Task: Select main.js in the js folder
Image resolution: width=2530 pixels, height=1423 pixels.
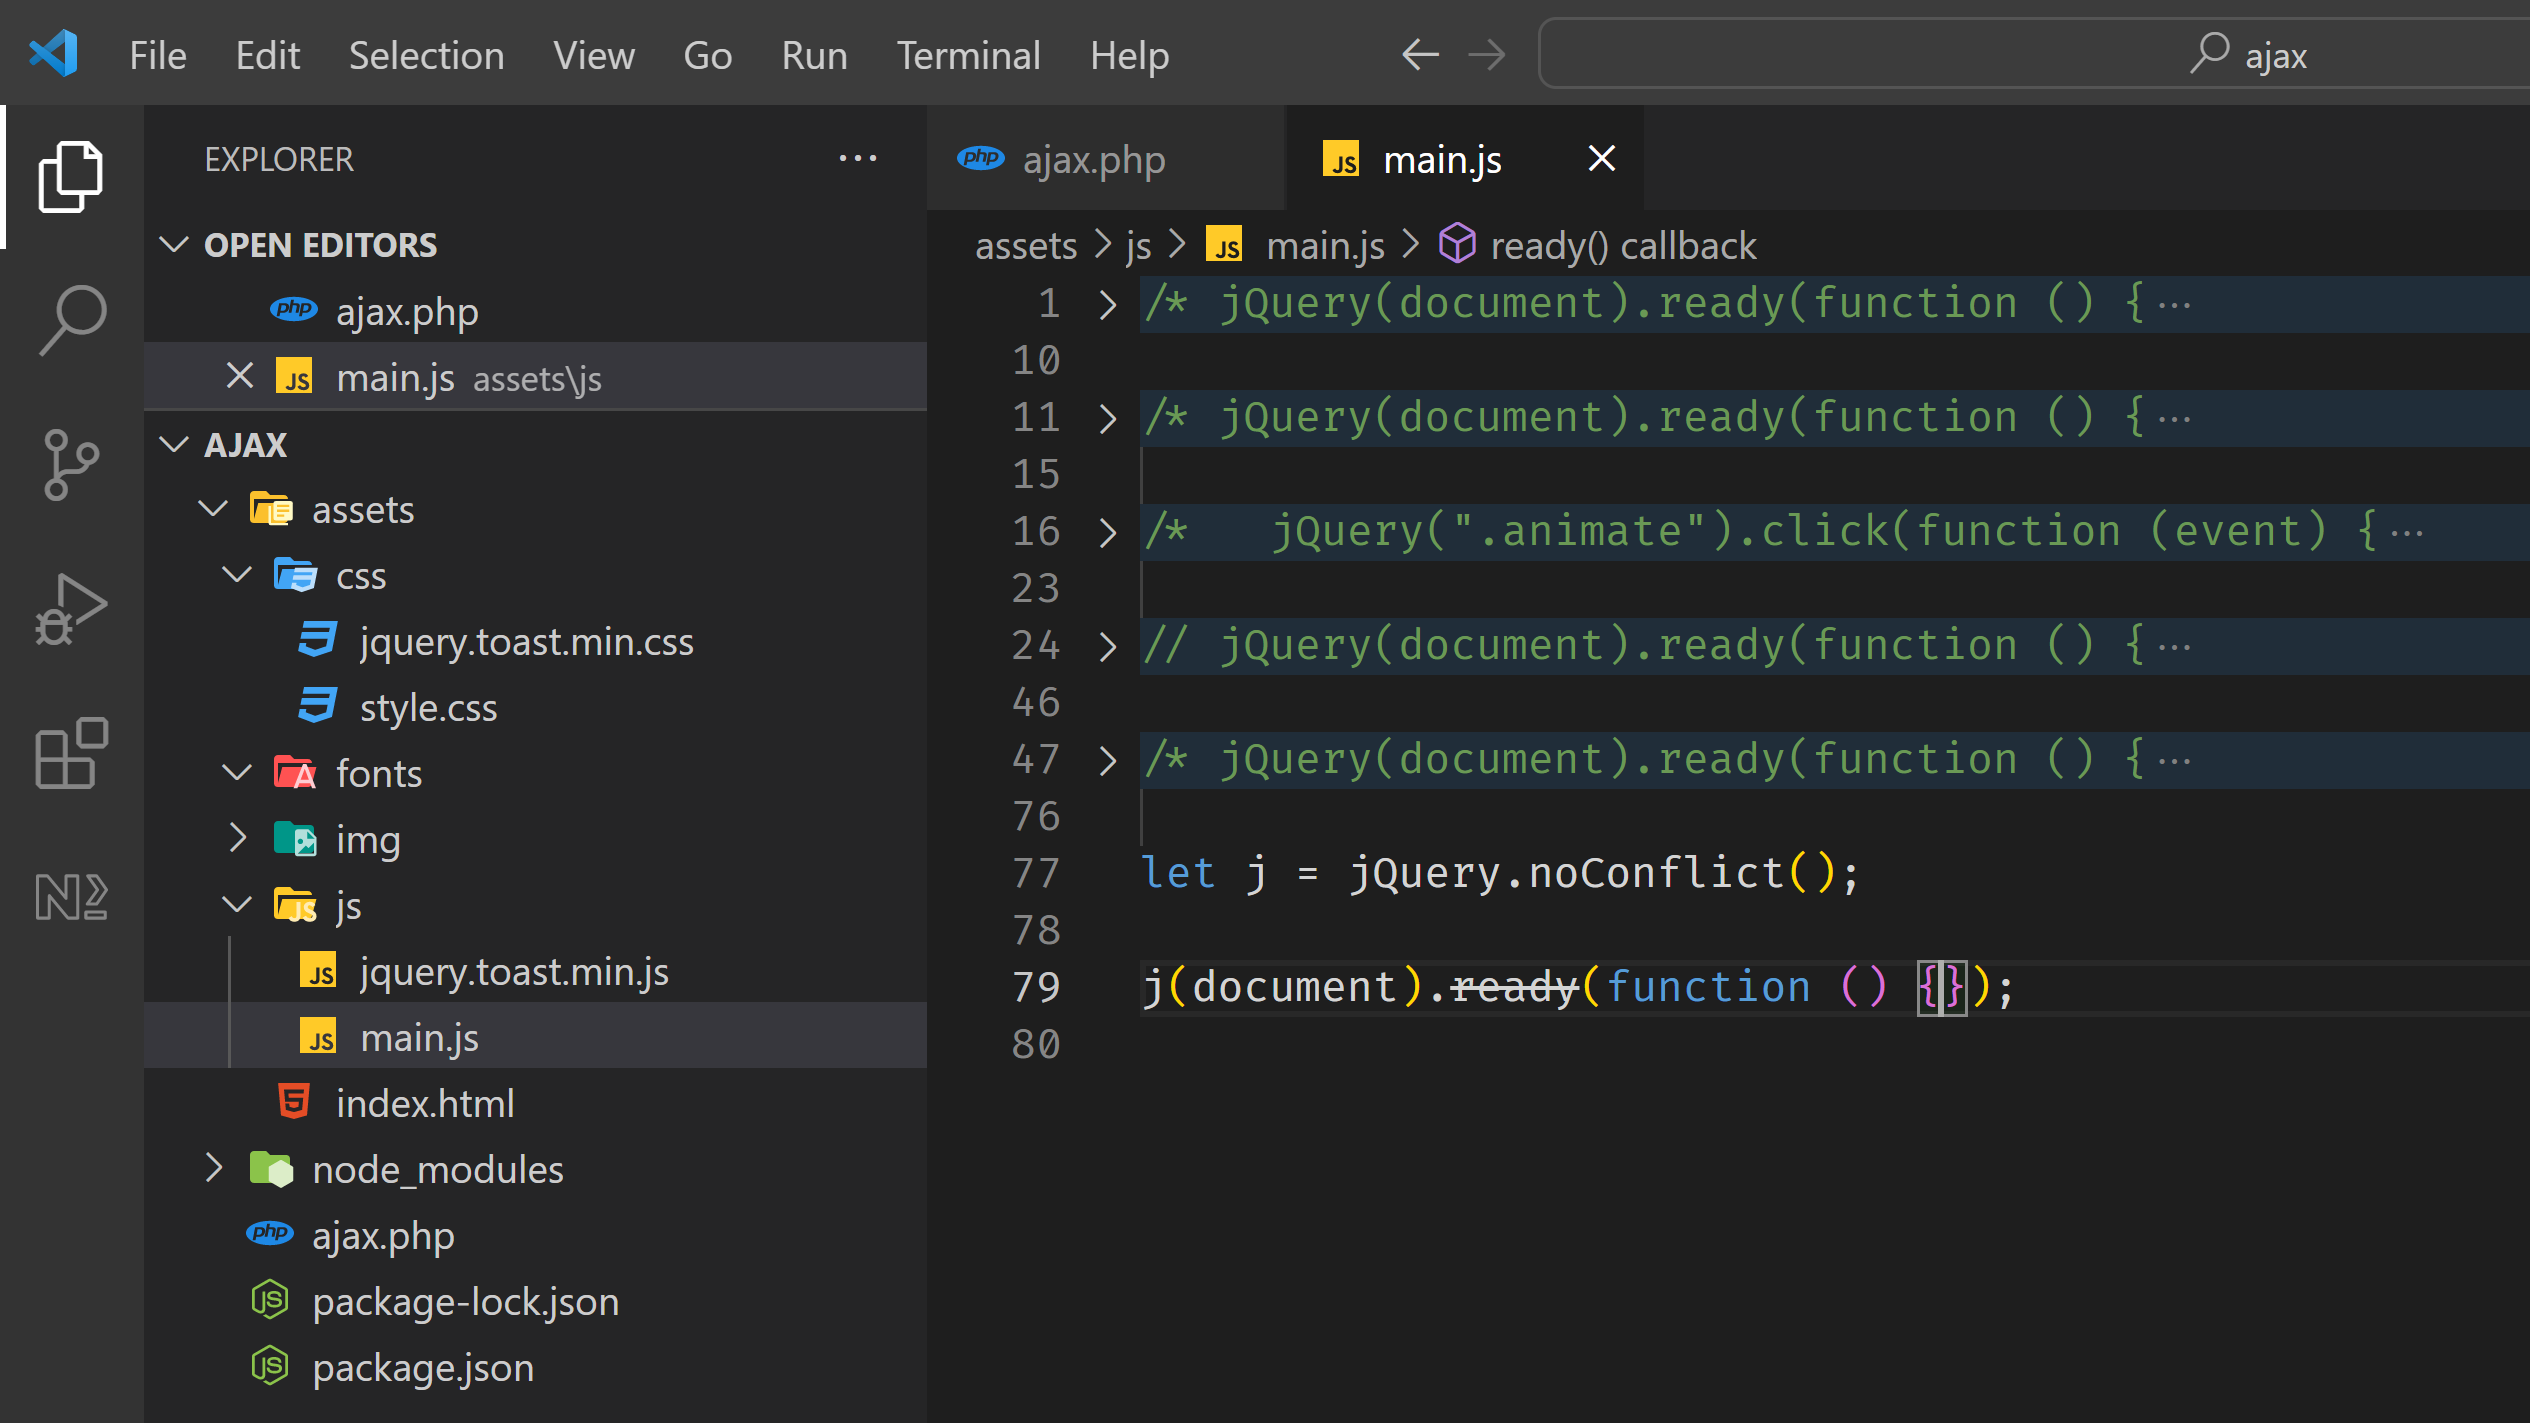Action: pyautogui.click(x=536, y=1037)
